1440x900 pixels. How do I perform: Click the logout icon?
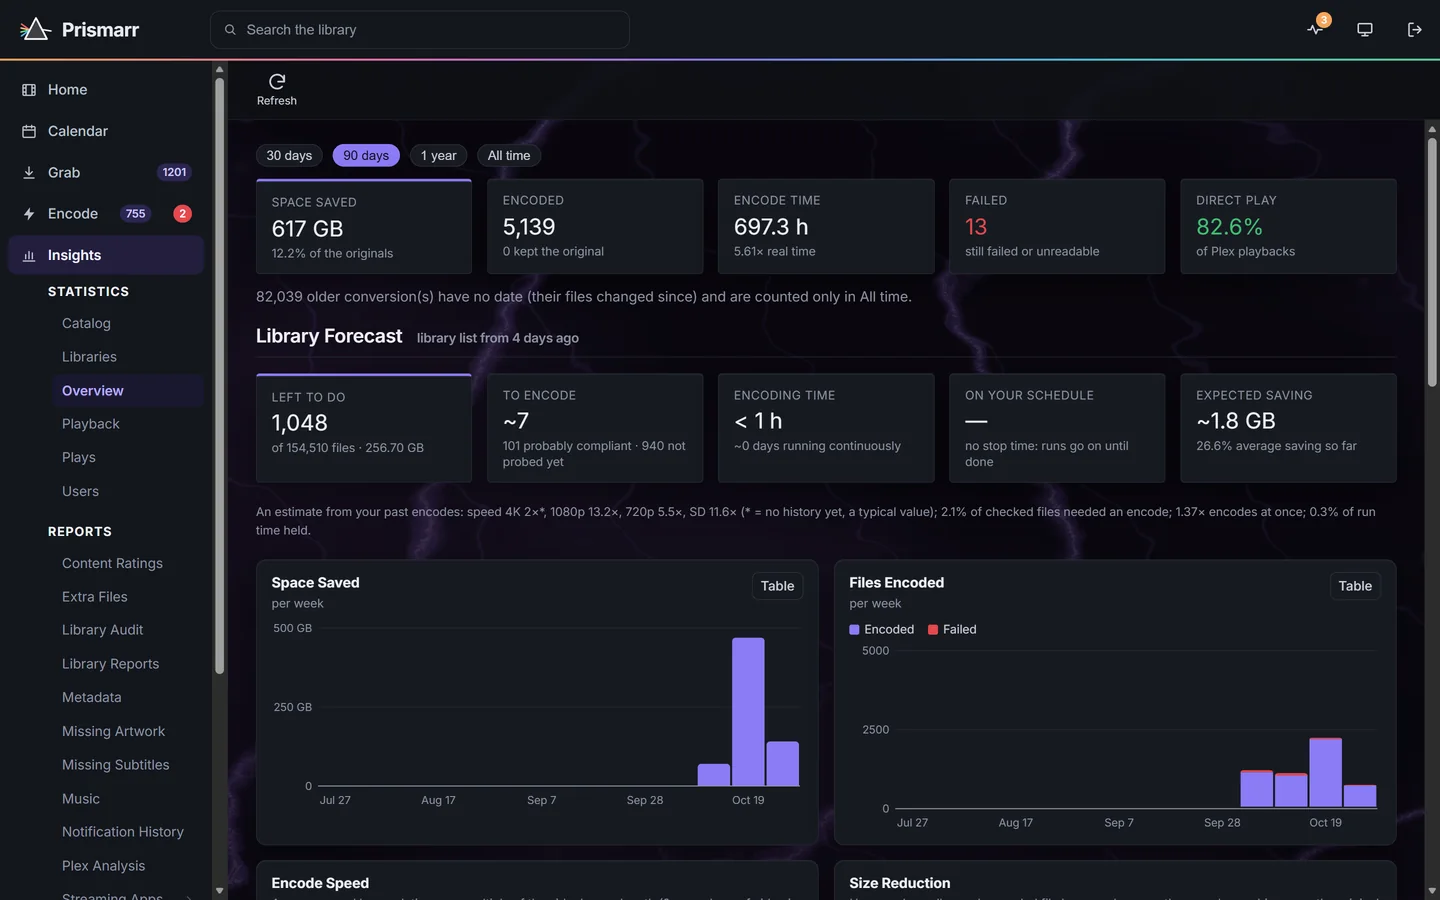click(1414, 29)
